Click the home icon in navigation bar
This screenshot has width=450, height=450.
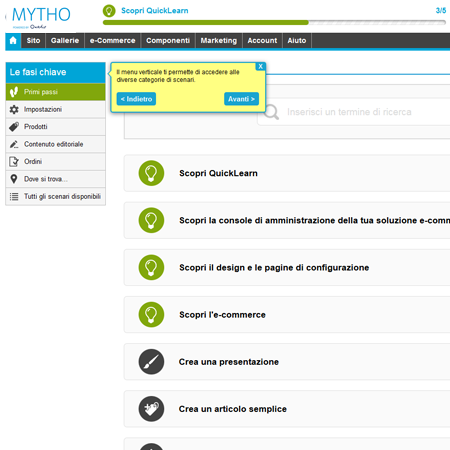pyautogui.click(x=13, y=41)
